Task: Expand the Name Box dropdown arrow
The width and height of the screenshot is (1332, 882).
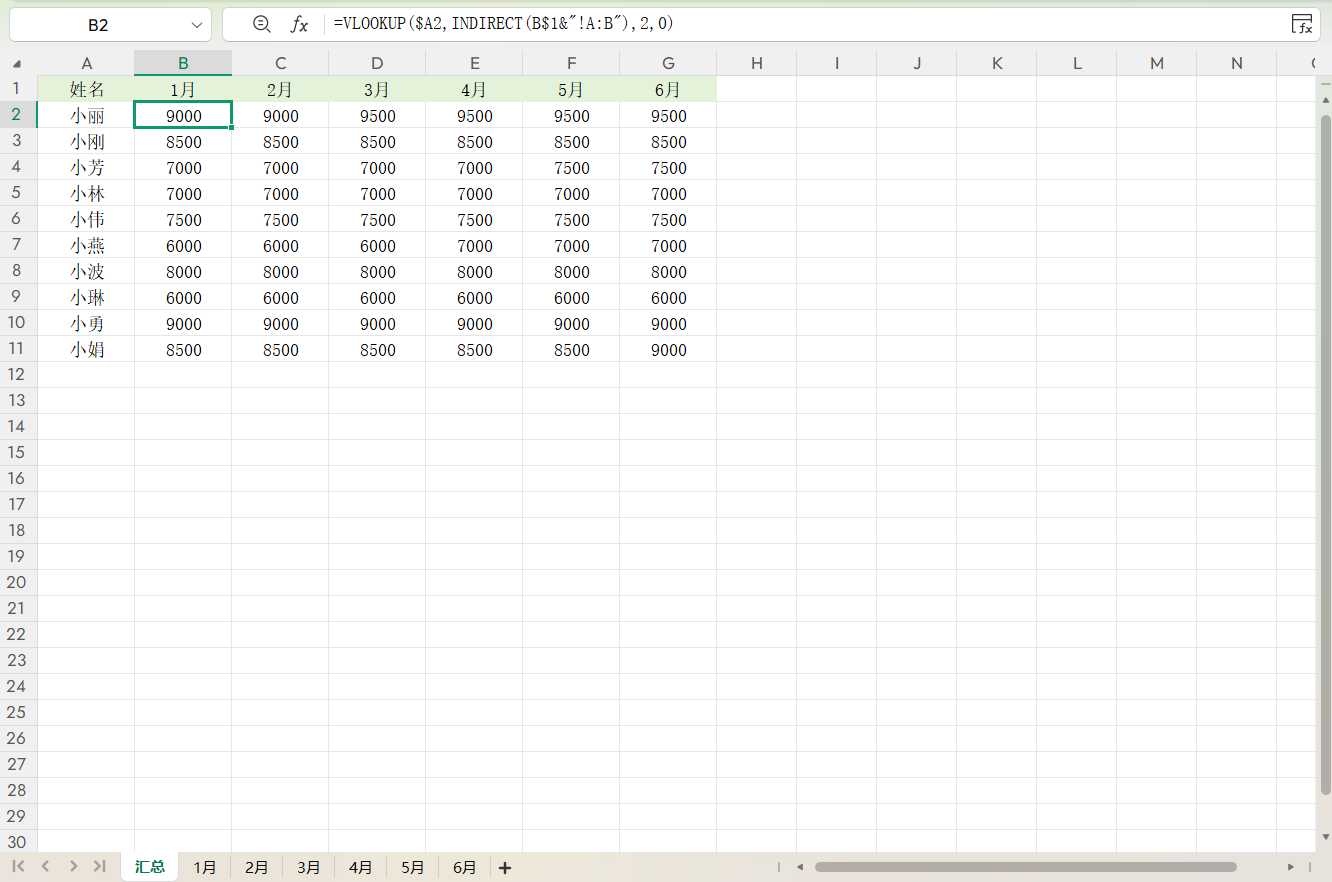Action: 196,25
